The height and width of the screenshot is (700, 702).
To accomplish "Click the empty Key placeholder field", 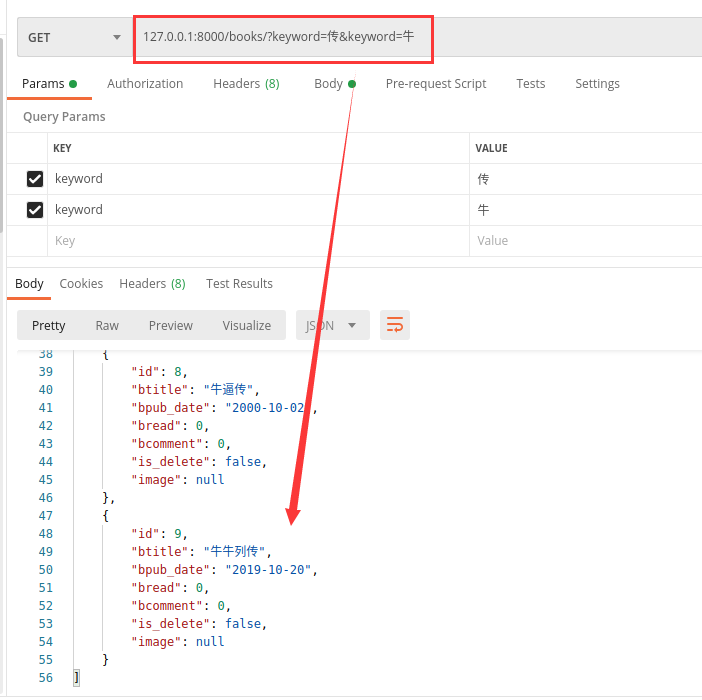I will pyautogui.click(x=258, y=241).
